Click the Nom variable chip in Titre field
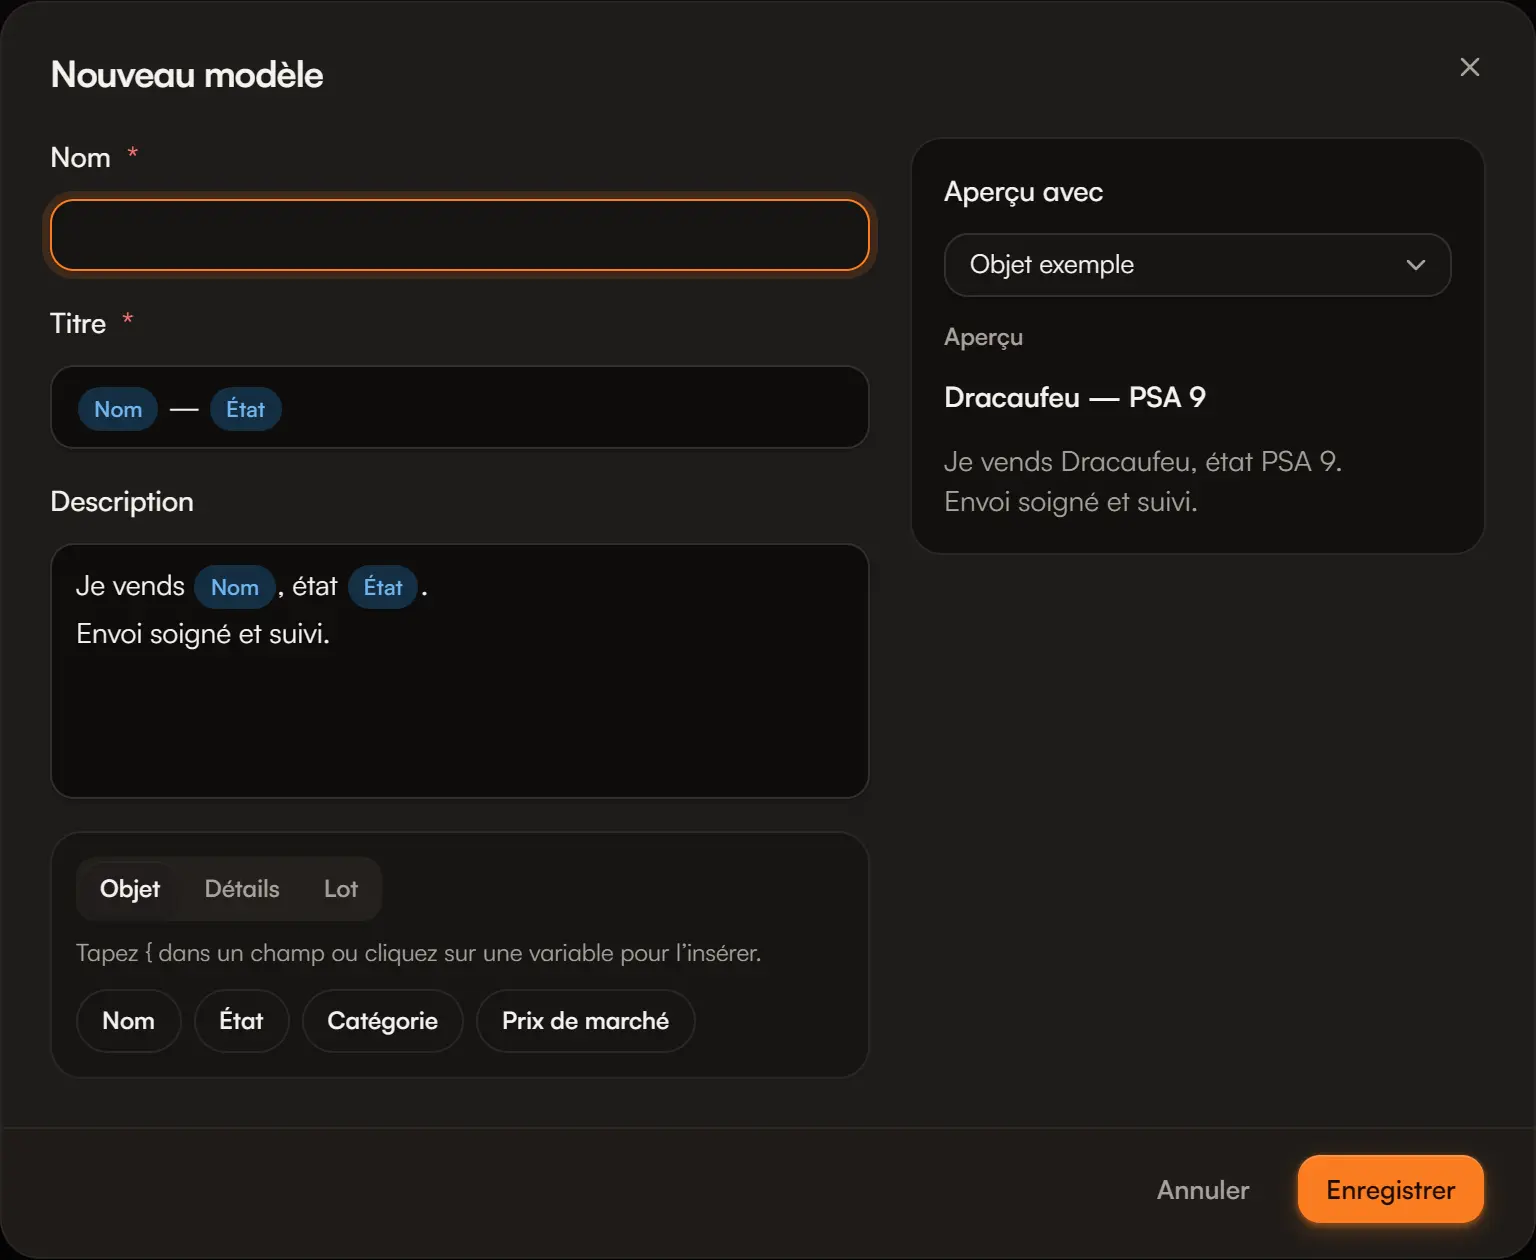1536x1260 pixels. pyautogui.click(x=118, y=409)
